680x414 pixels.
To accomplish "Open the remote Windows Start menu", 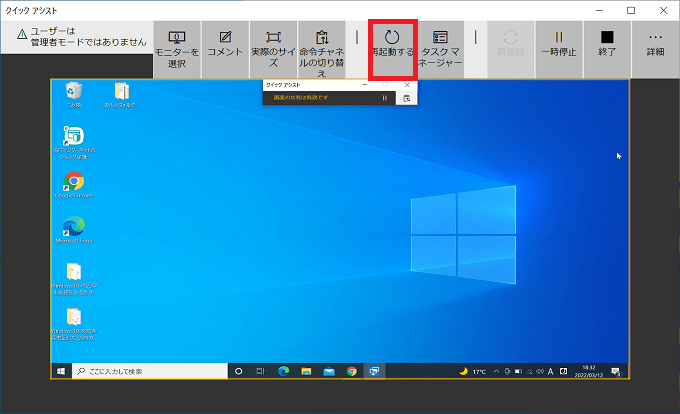I will [x=61, y=372].
